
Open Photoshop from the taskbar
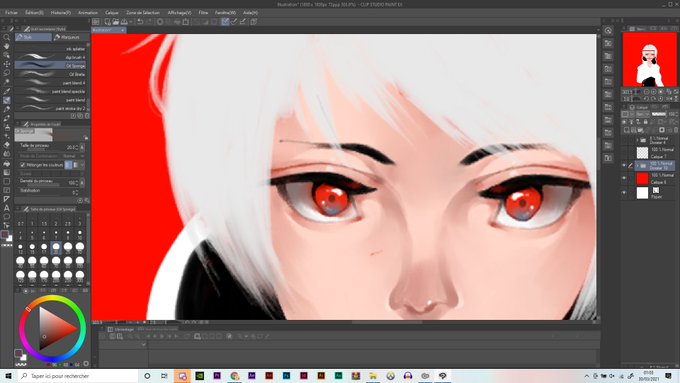[286, 376]
